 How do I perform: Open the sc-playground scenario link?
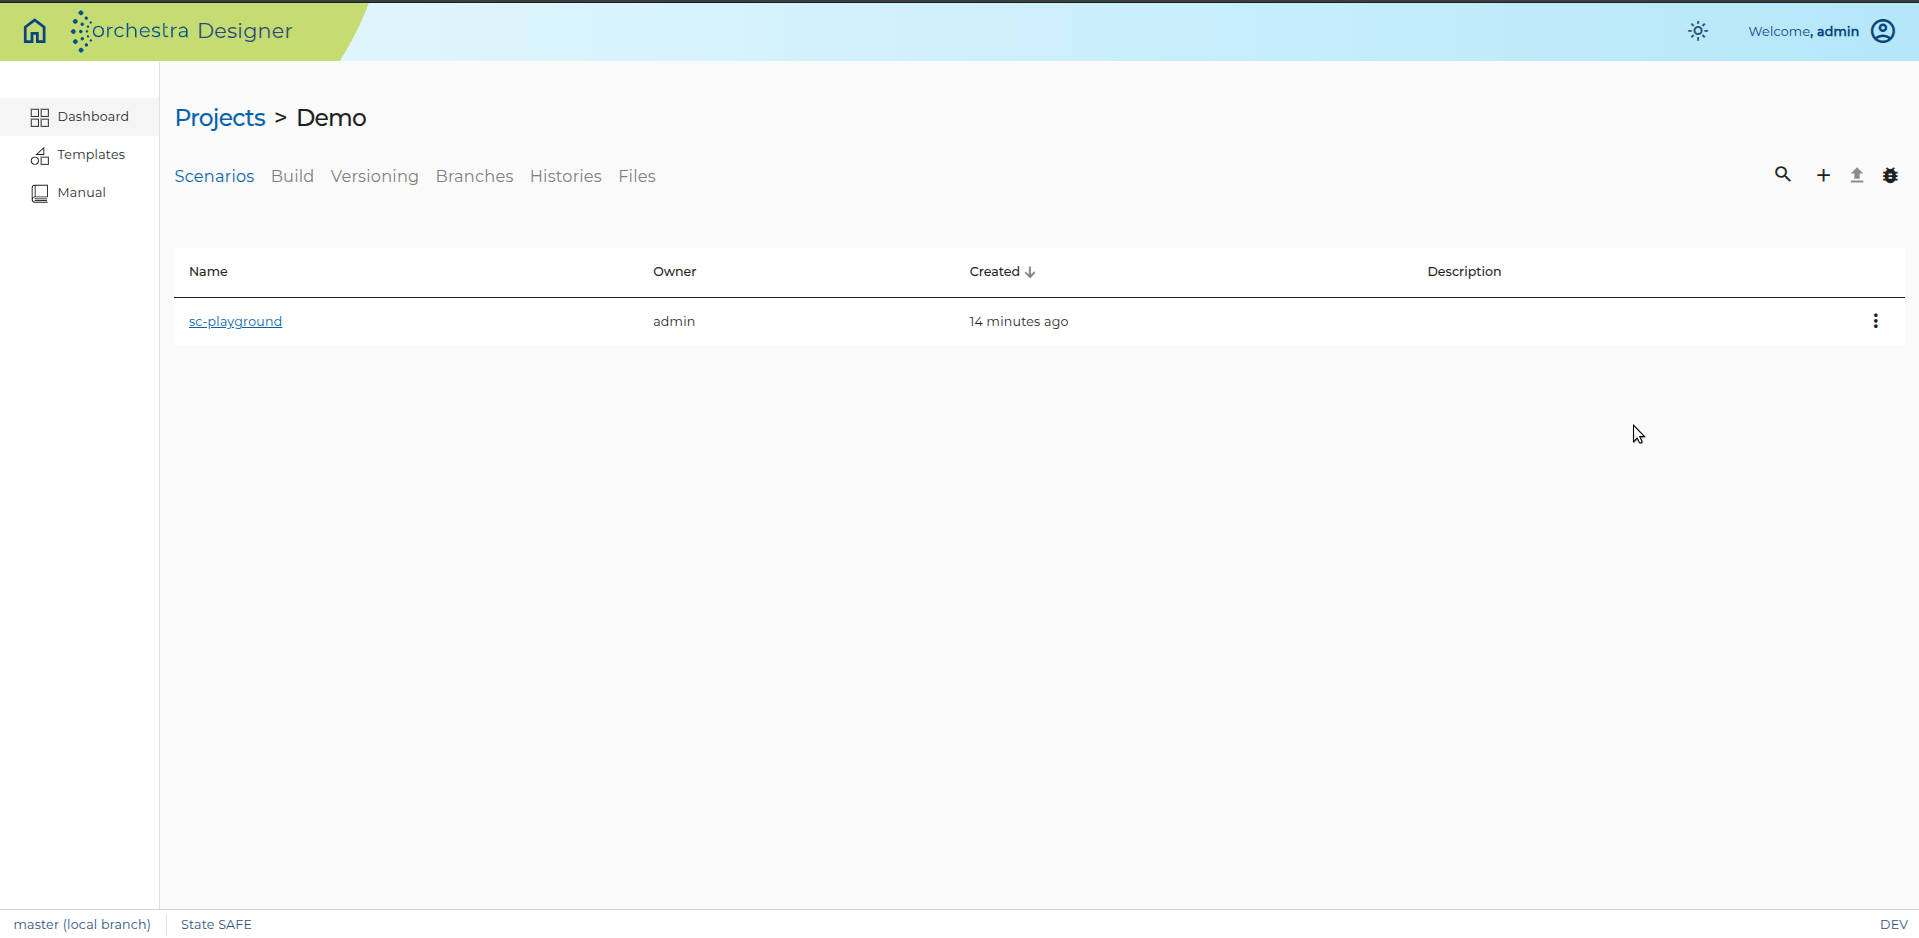[235, 321]
